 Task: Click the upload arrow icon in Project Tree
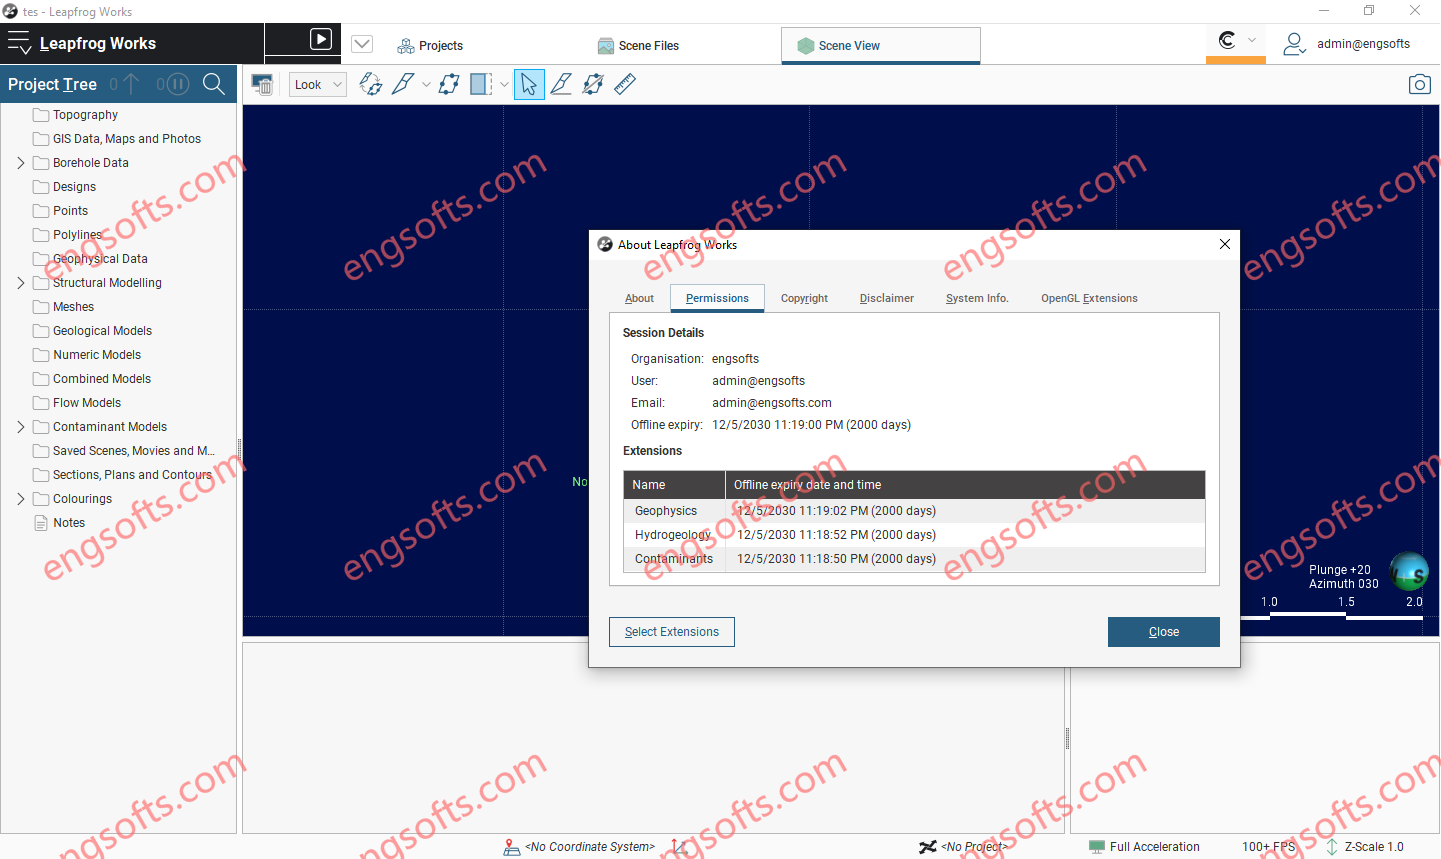[x=130, y=84]
